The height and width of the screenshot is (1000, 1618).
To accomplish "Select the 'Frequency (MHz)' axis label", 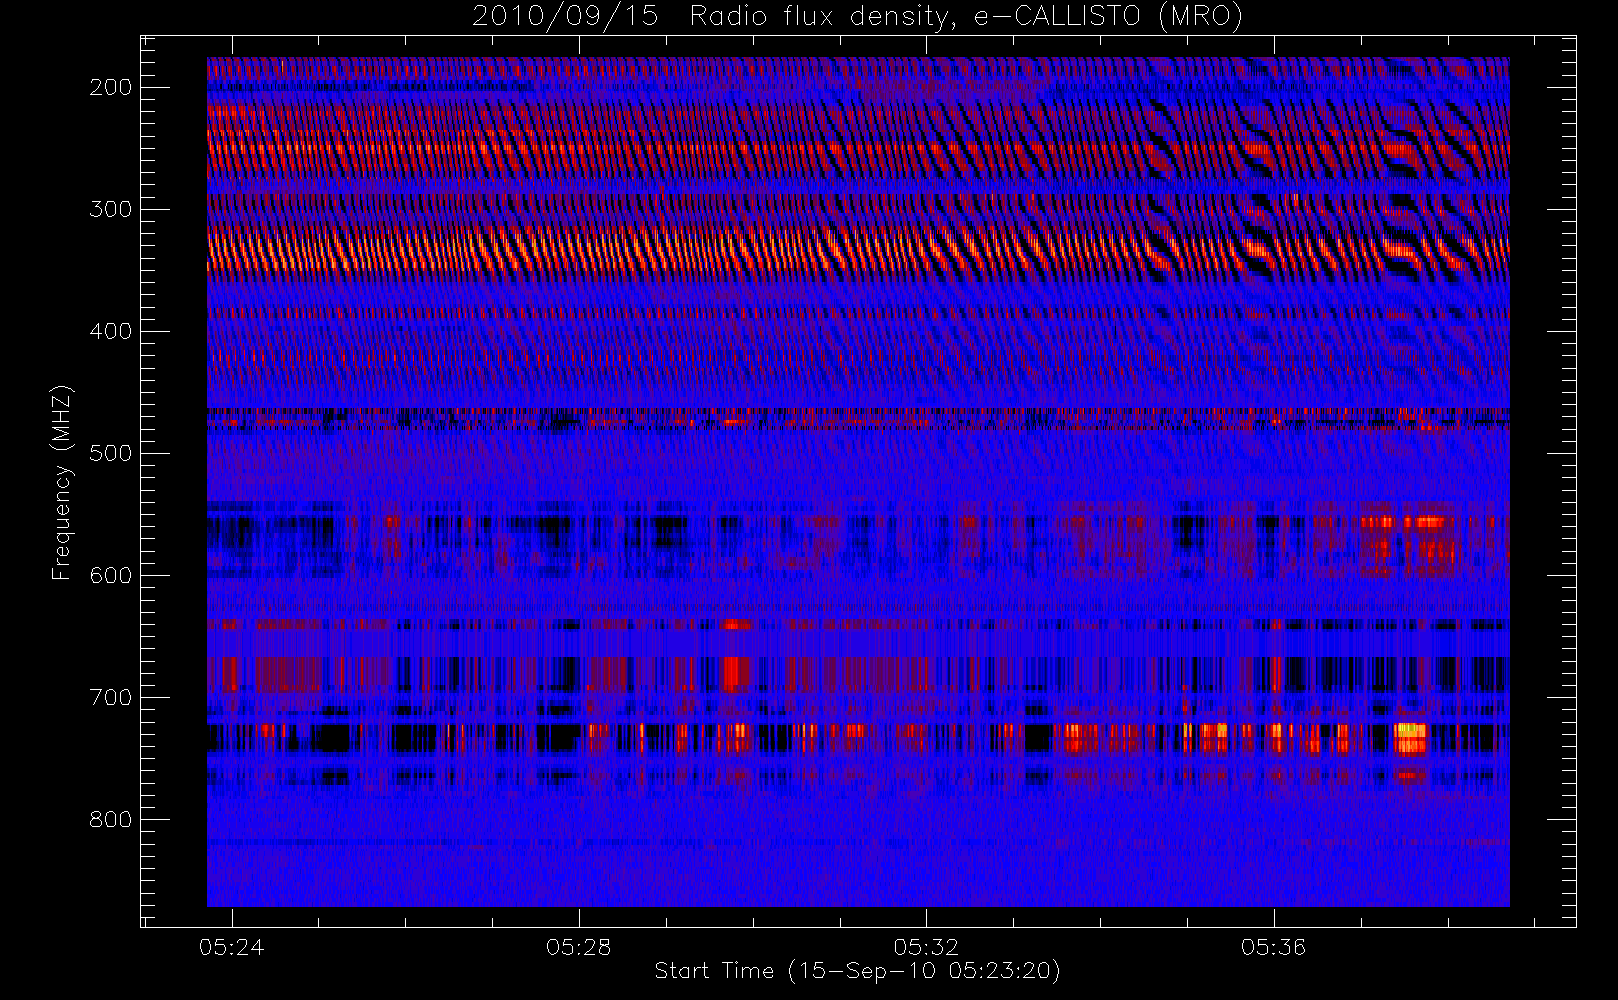I will 62,482.
